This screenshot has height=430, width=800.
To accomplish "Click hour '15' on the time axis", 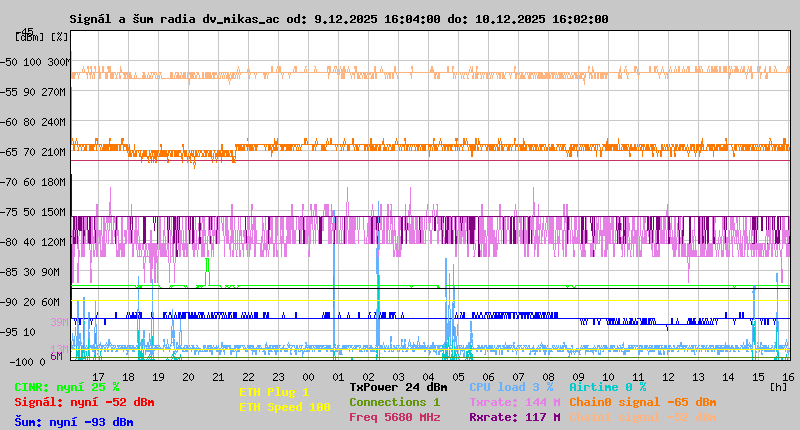I will pos(759,377).
